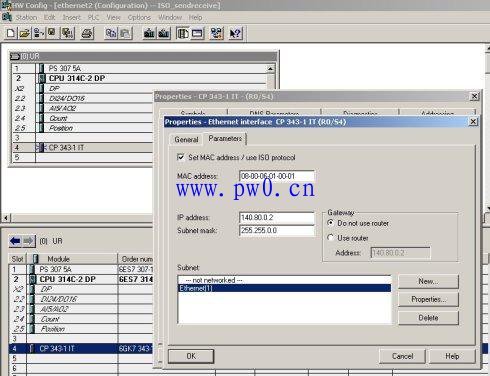490x376 pixels.
Task: Select the Use router radio button
Action: tap(331, 238)
